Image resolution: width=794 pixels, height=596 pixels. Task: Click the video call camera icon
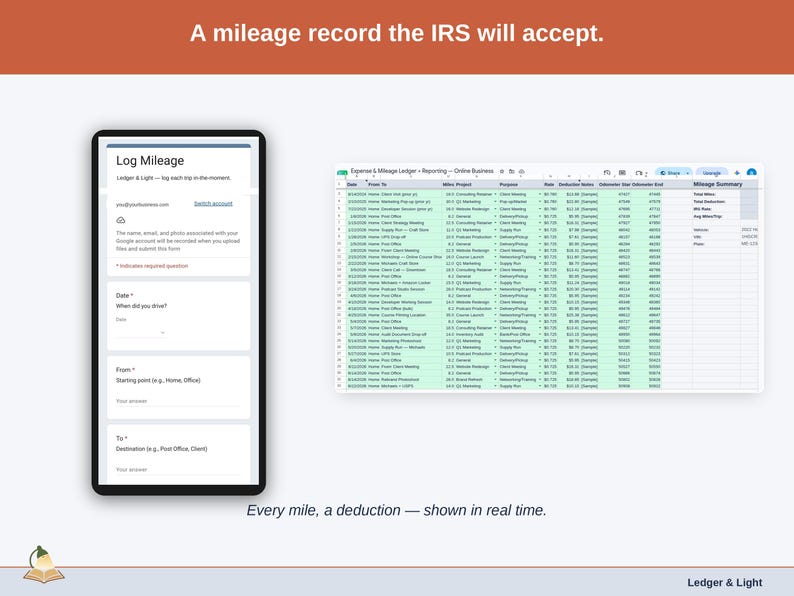[x=639, y=173]
